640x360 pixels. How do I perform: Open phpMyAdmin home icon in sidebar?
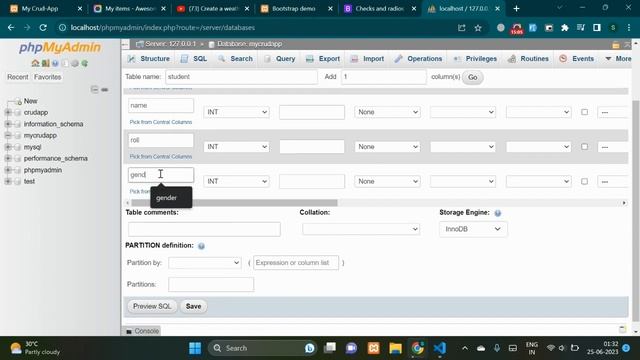click(x=35, y=63)
